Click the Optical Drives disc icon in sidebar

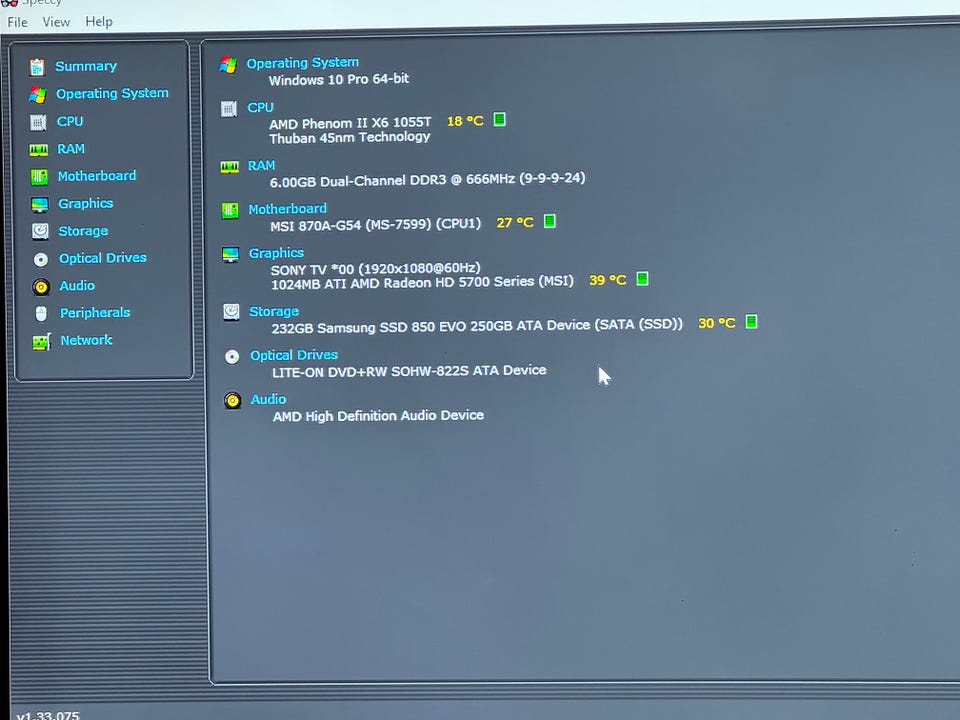click(41, 260)
